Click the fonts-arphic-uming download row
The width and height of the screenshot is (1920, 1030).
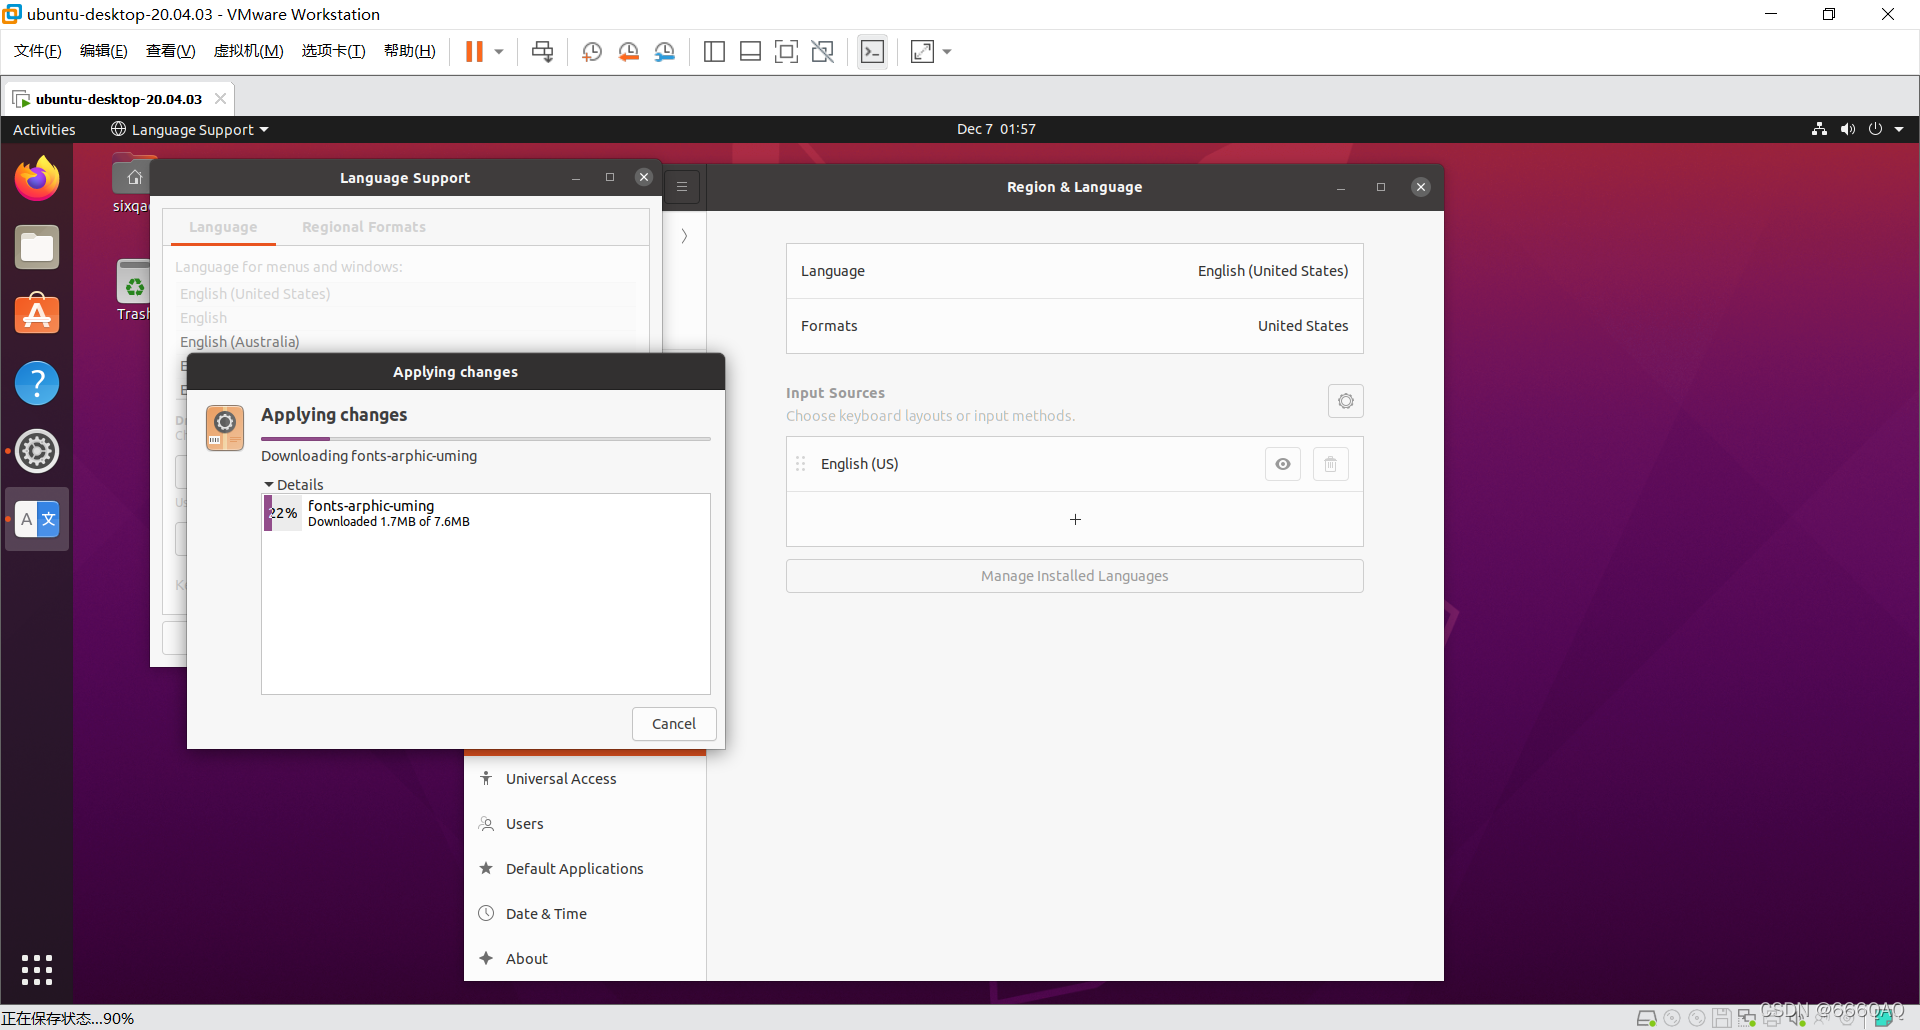[486, 513]
